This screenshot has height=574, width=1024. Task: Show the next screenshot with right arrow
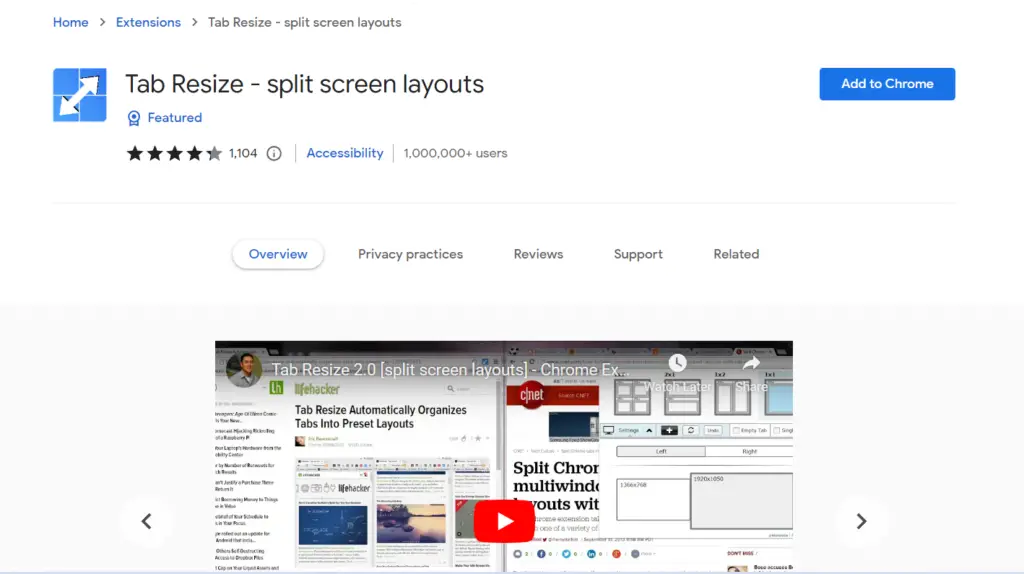[x=861, y=521]
